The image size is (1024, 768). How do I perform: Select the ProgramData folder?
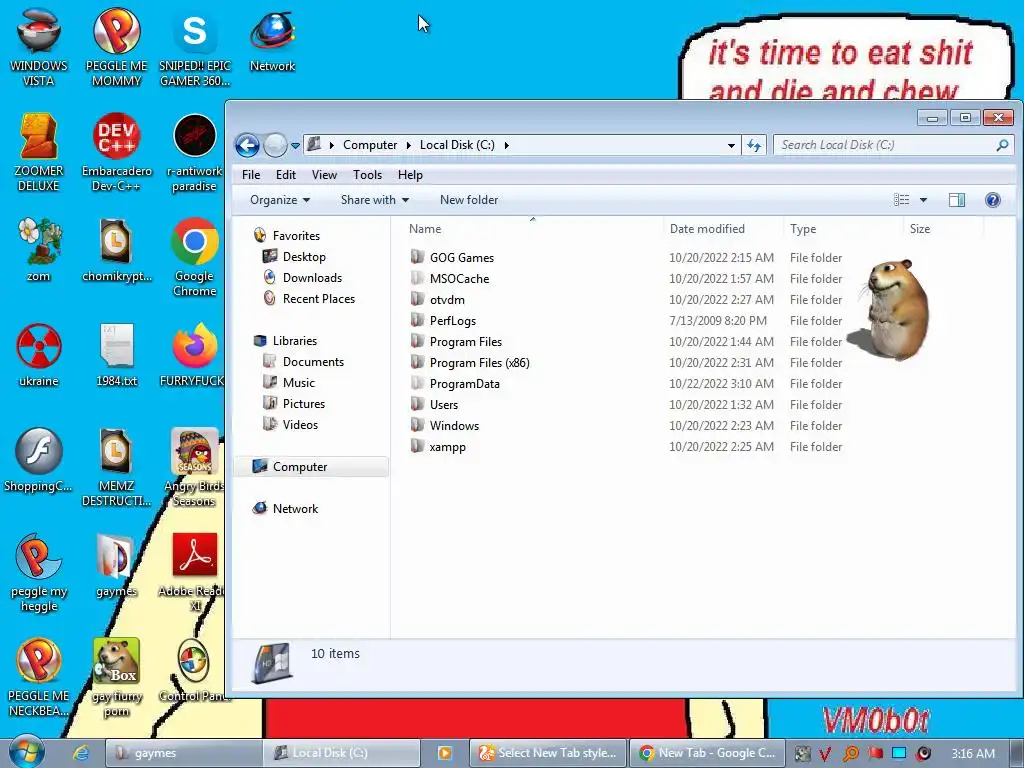[x=464, y=383]
